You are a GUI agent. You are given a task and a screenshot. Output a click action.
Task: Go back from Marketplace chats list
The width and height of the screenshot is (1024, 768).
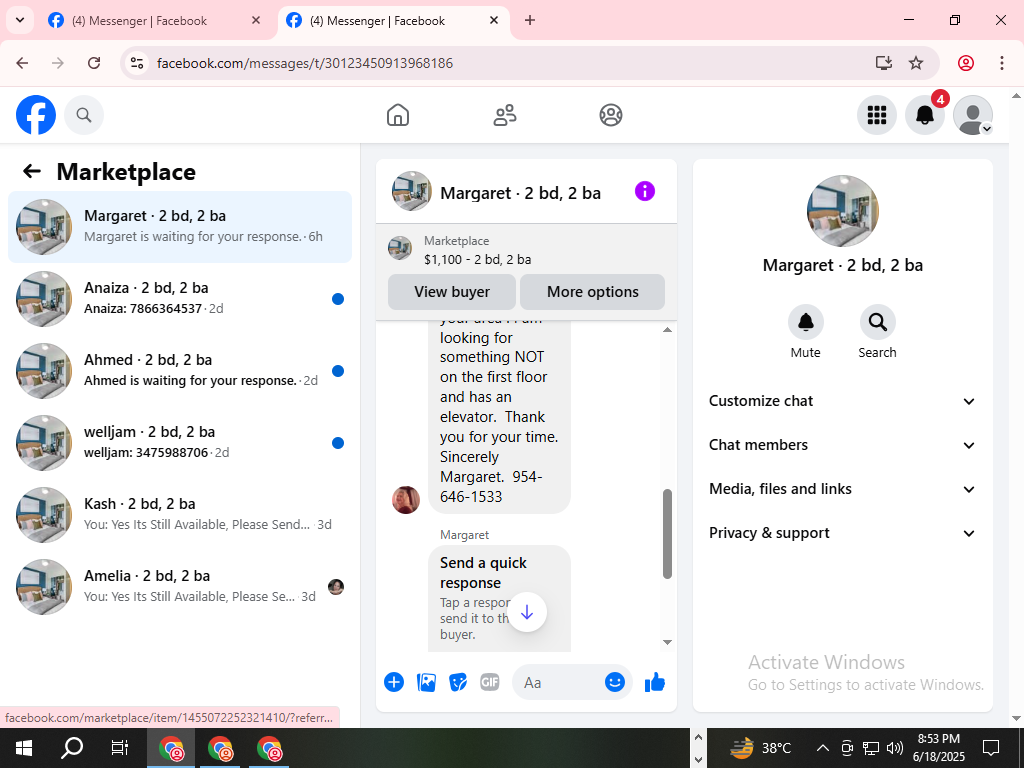pos(32,171)
